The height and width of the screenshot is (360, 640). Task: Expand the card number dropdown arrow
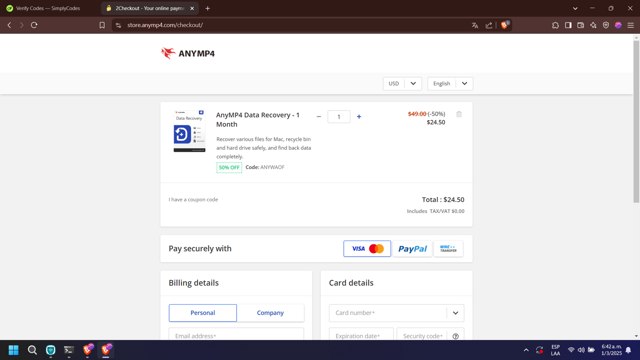tap(456, 313)
